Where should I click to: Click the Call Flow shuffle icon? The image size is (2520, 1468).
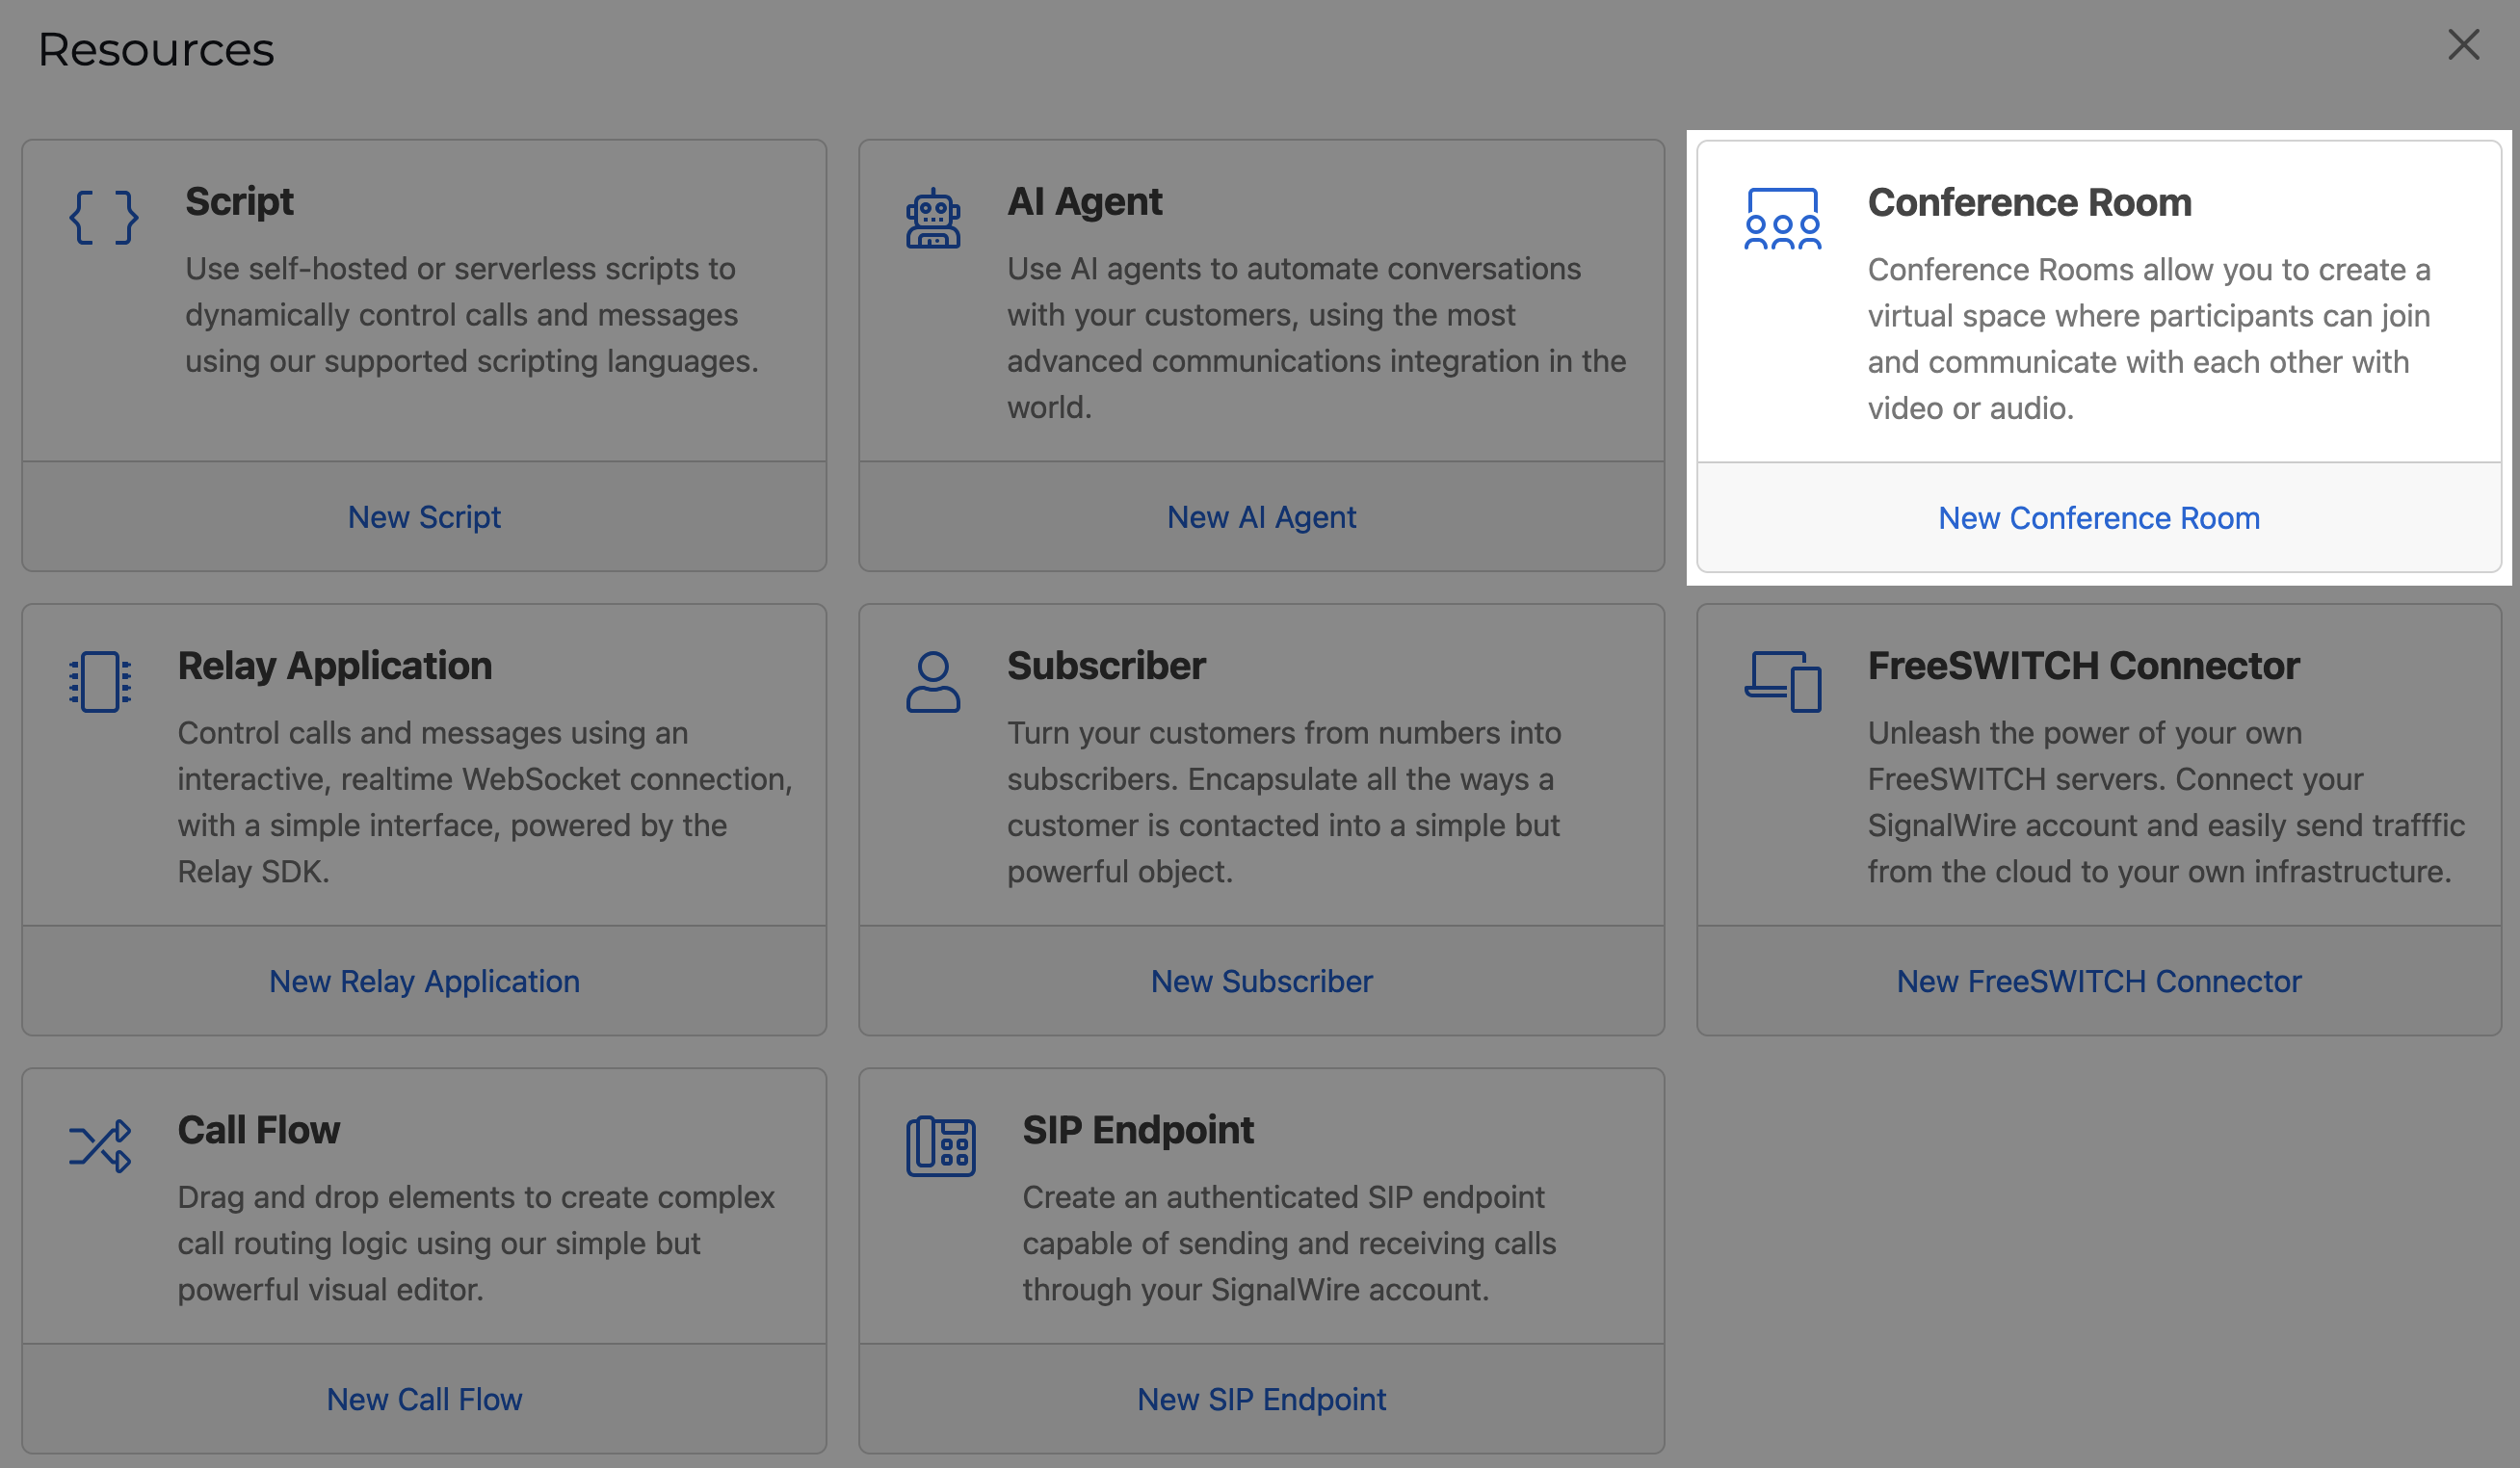click(100, 1146)
